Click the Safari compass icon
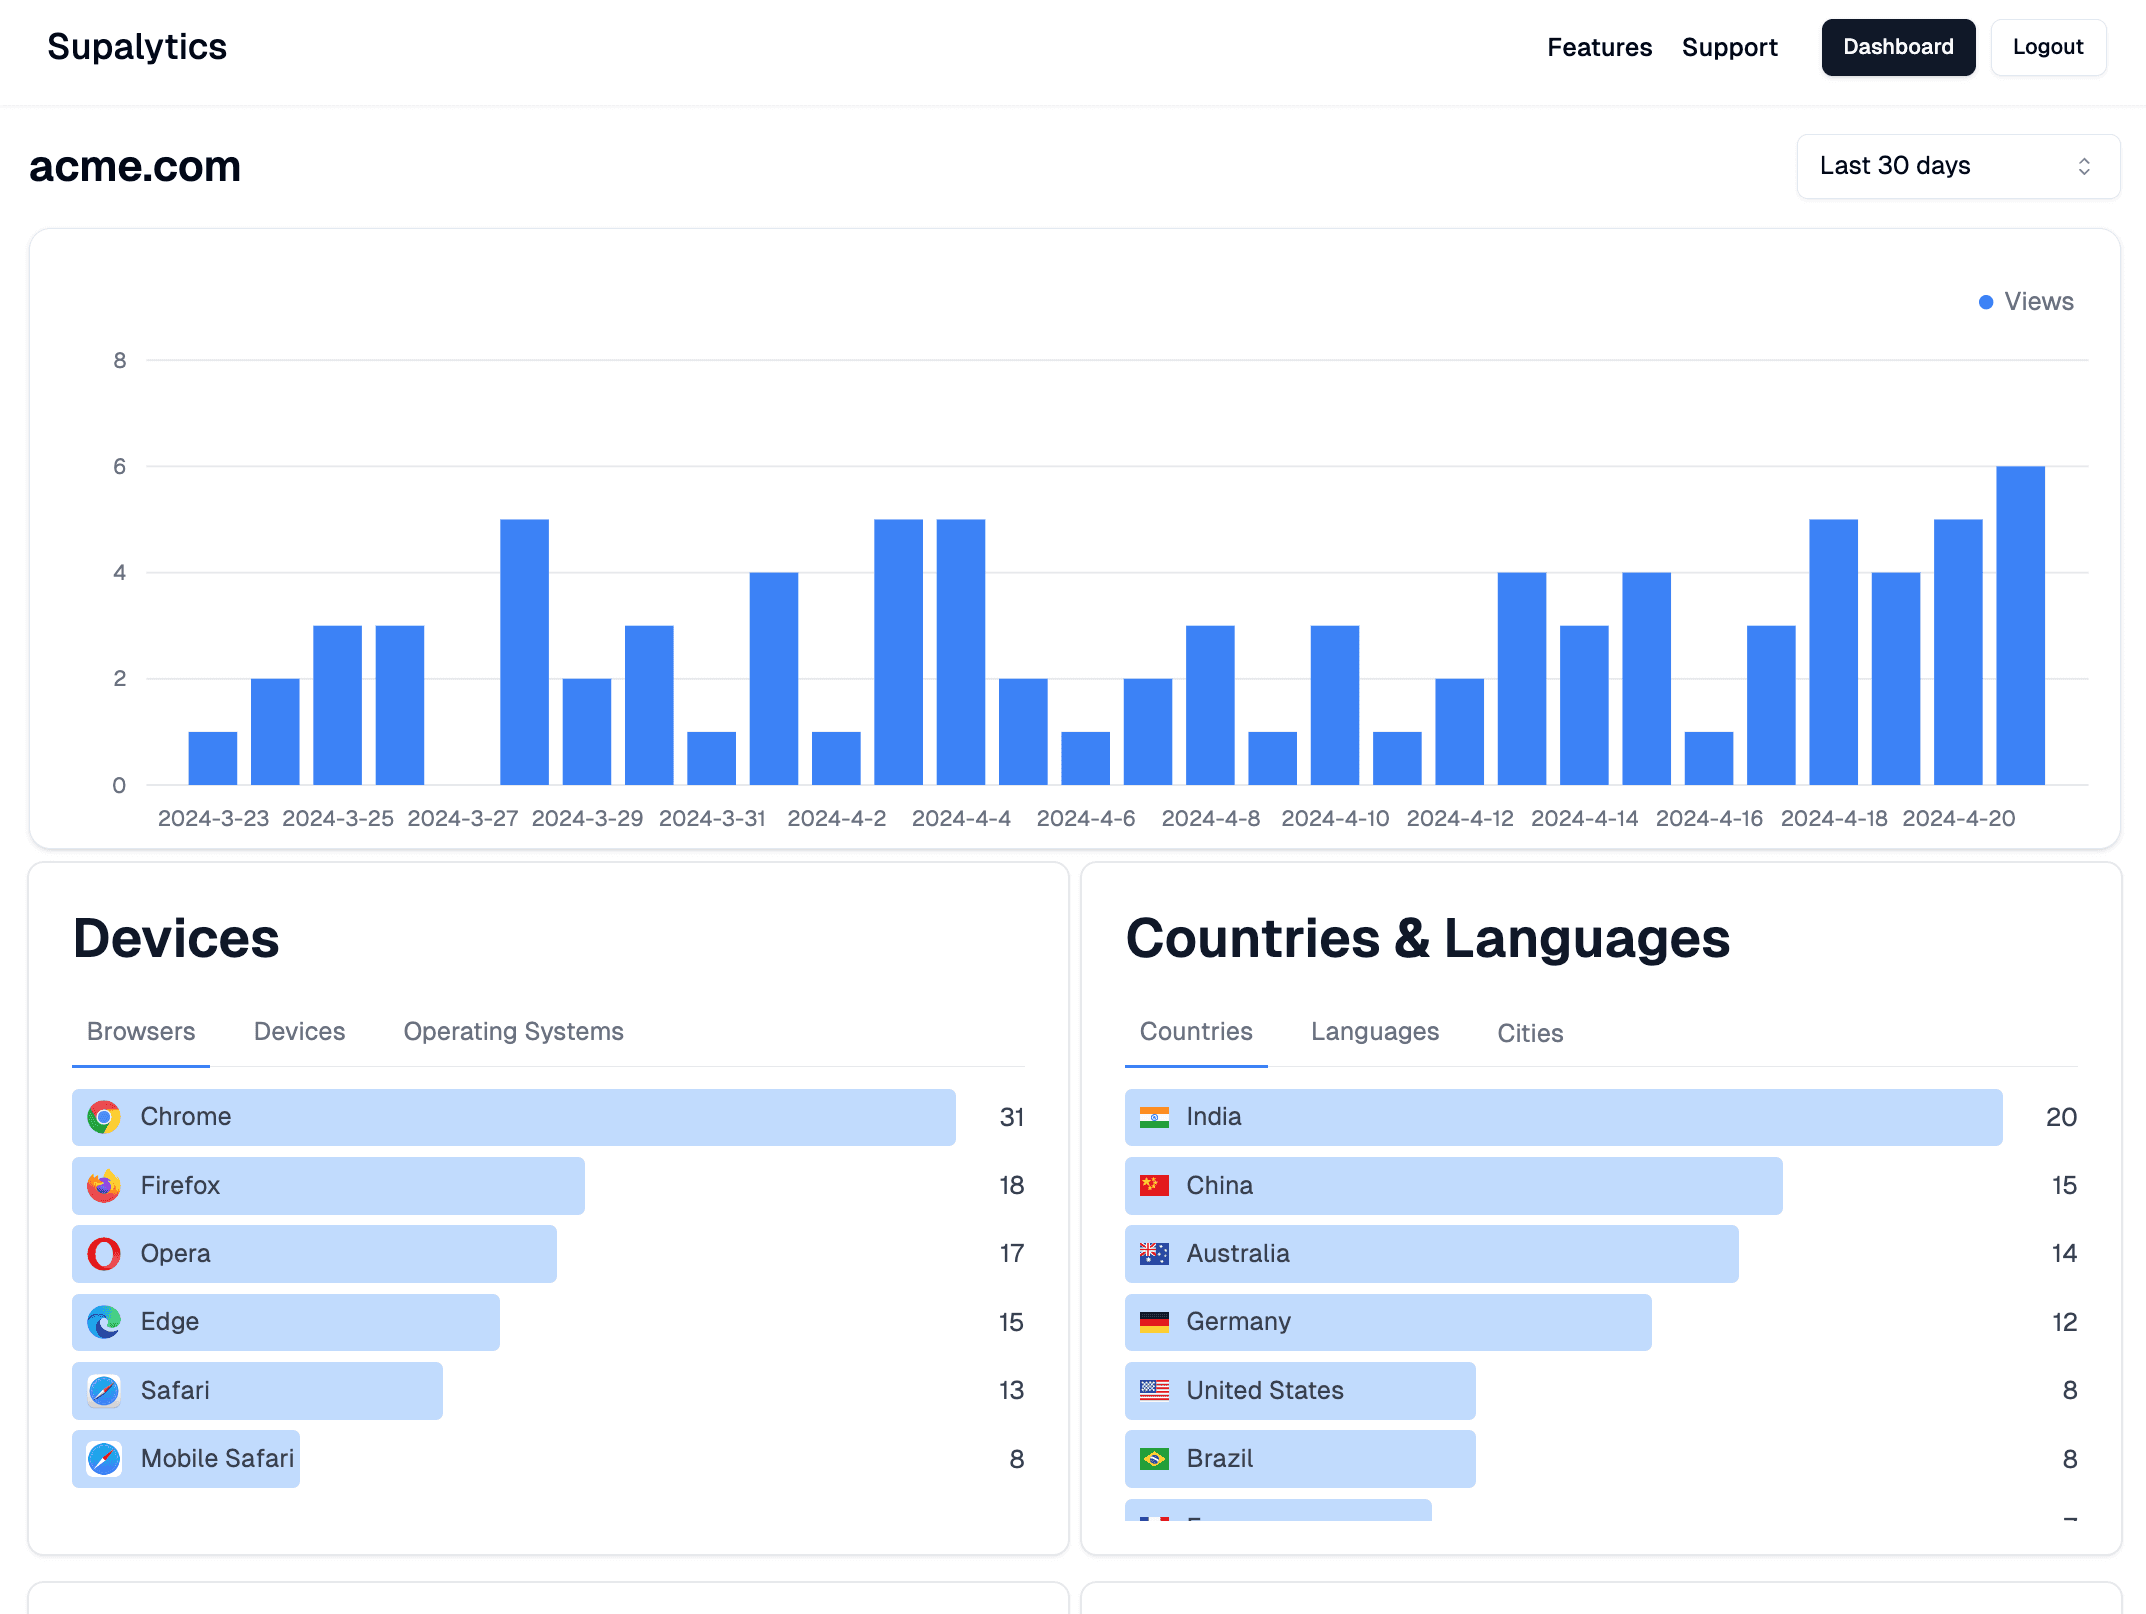2146x1614 pixels. (104, 1391)
